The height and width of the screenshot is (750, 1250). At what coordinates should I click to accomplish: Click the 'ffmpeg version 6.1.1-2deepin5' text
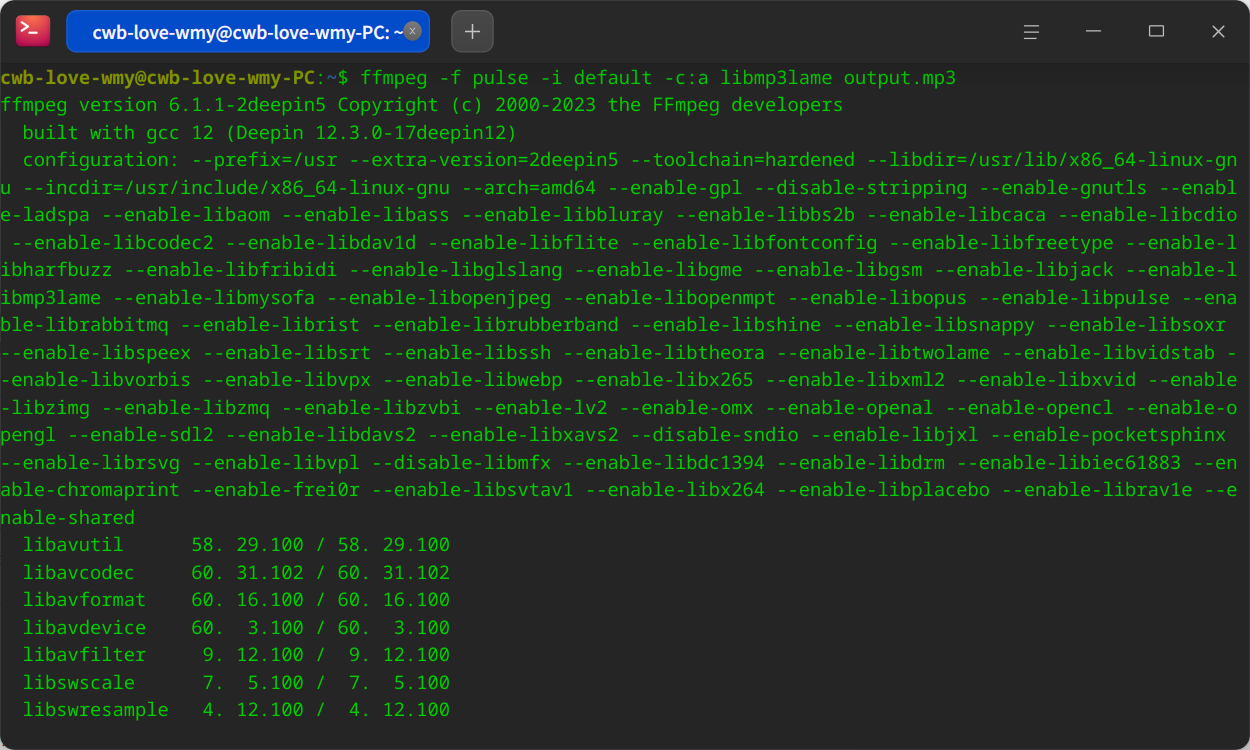(164, 105)
